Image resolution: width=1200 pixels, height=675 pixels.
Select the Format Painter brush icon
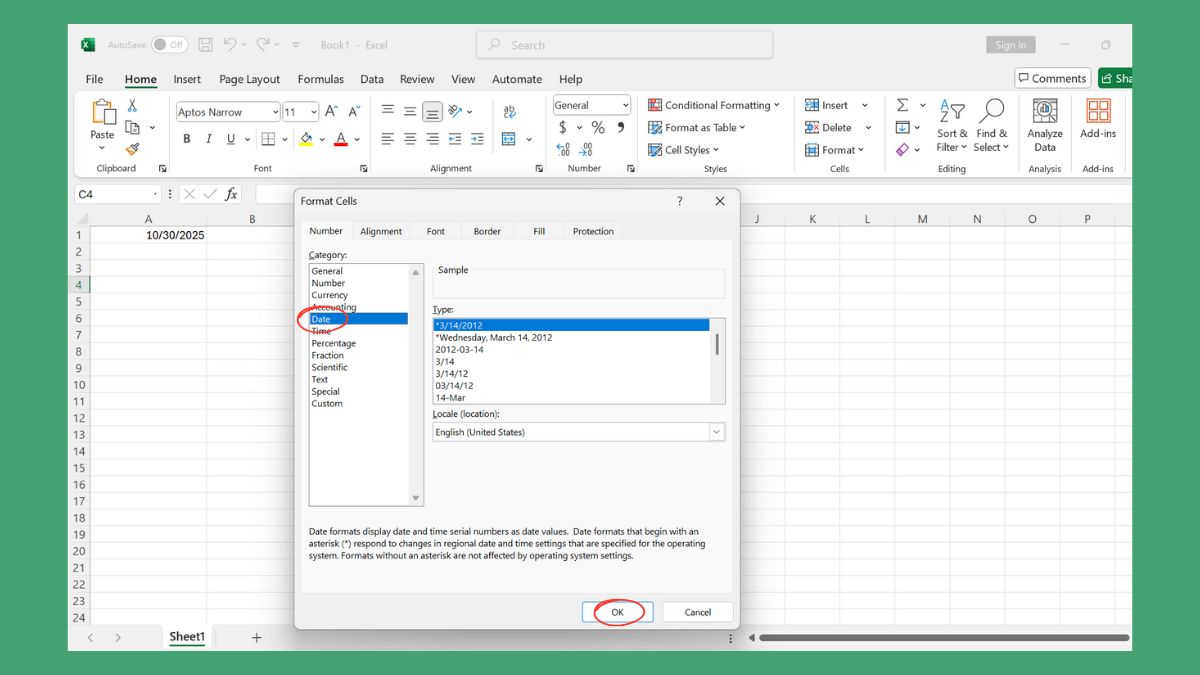coord(132,149)
